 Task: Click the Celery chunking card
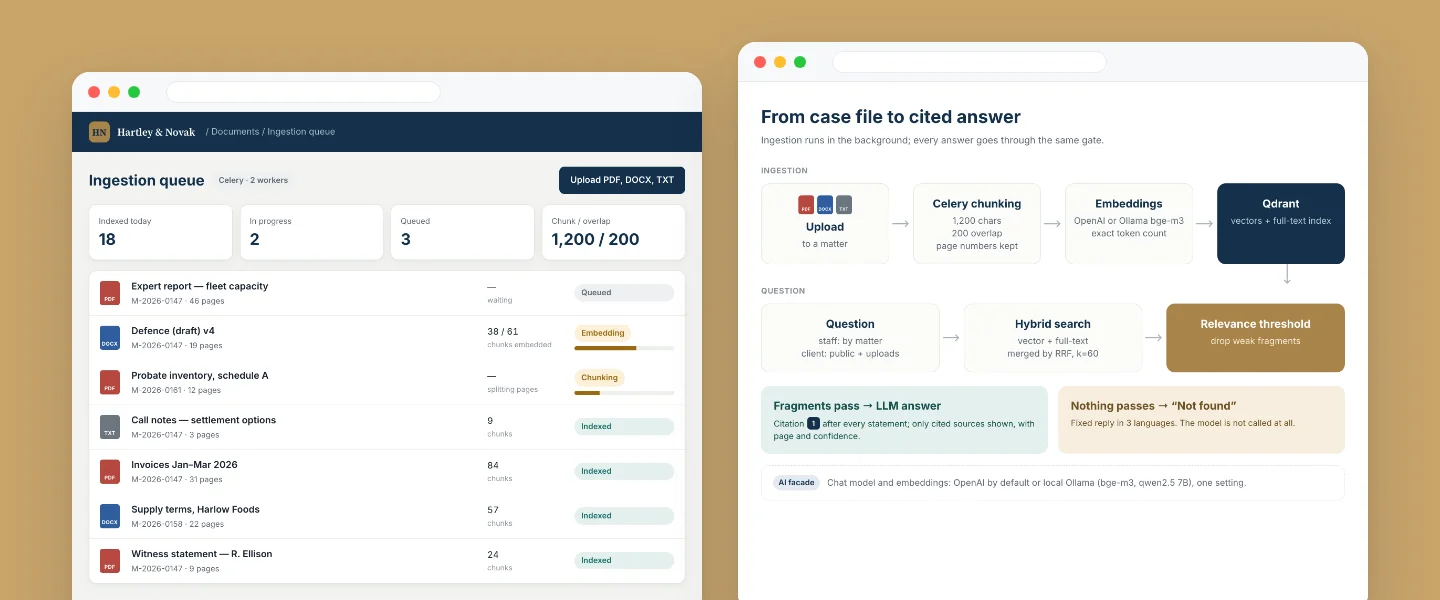coord(977,224)
